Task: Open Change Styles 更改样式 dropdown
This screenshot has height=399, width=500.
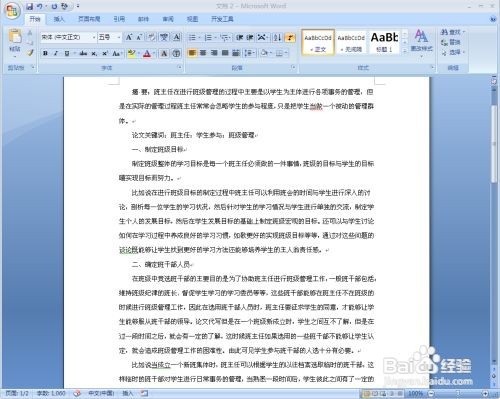Action: click(x=421, y=43)
